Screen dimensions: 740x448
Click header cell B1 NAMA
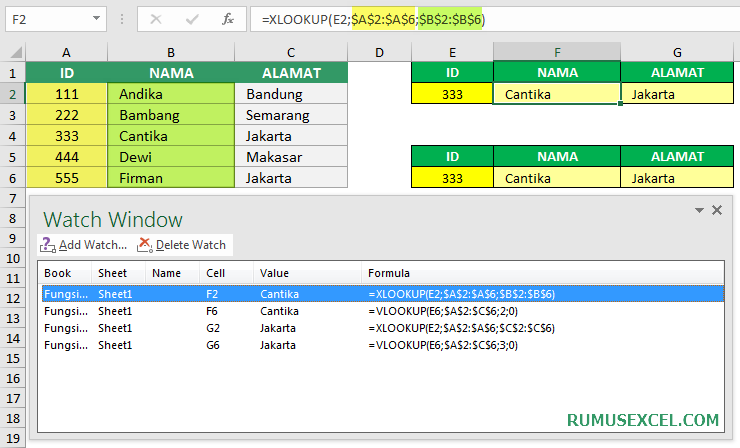171,73
